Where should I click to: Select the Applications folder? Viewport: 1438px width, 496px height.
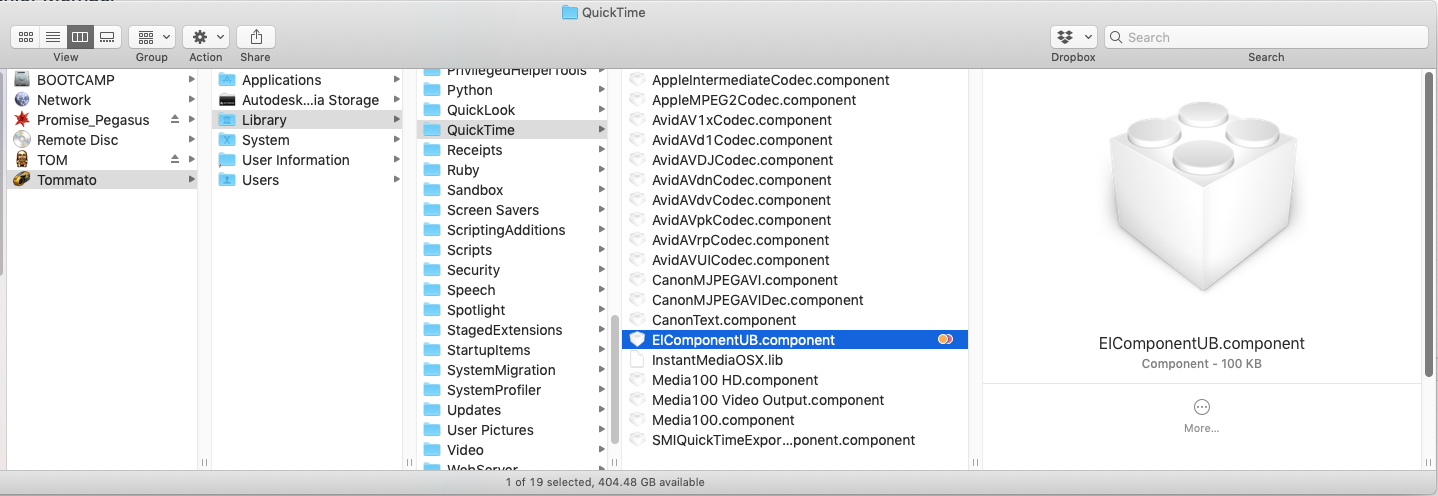click(x=281, y=80)
